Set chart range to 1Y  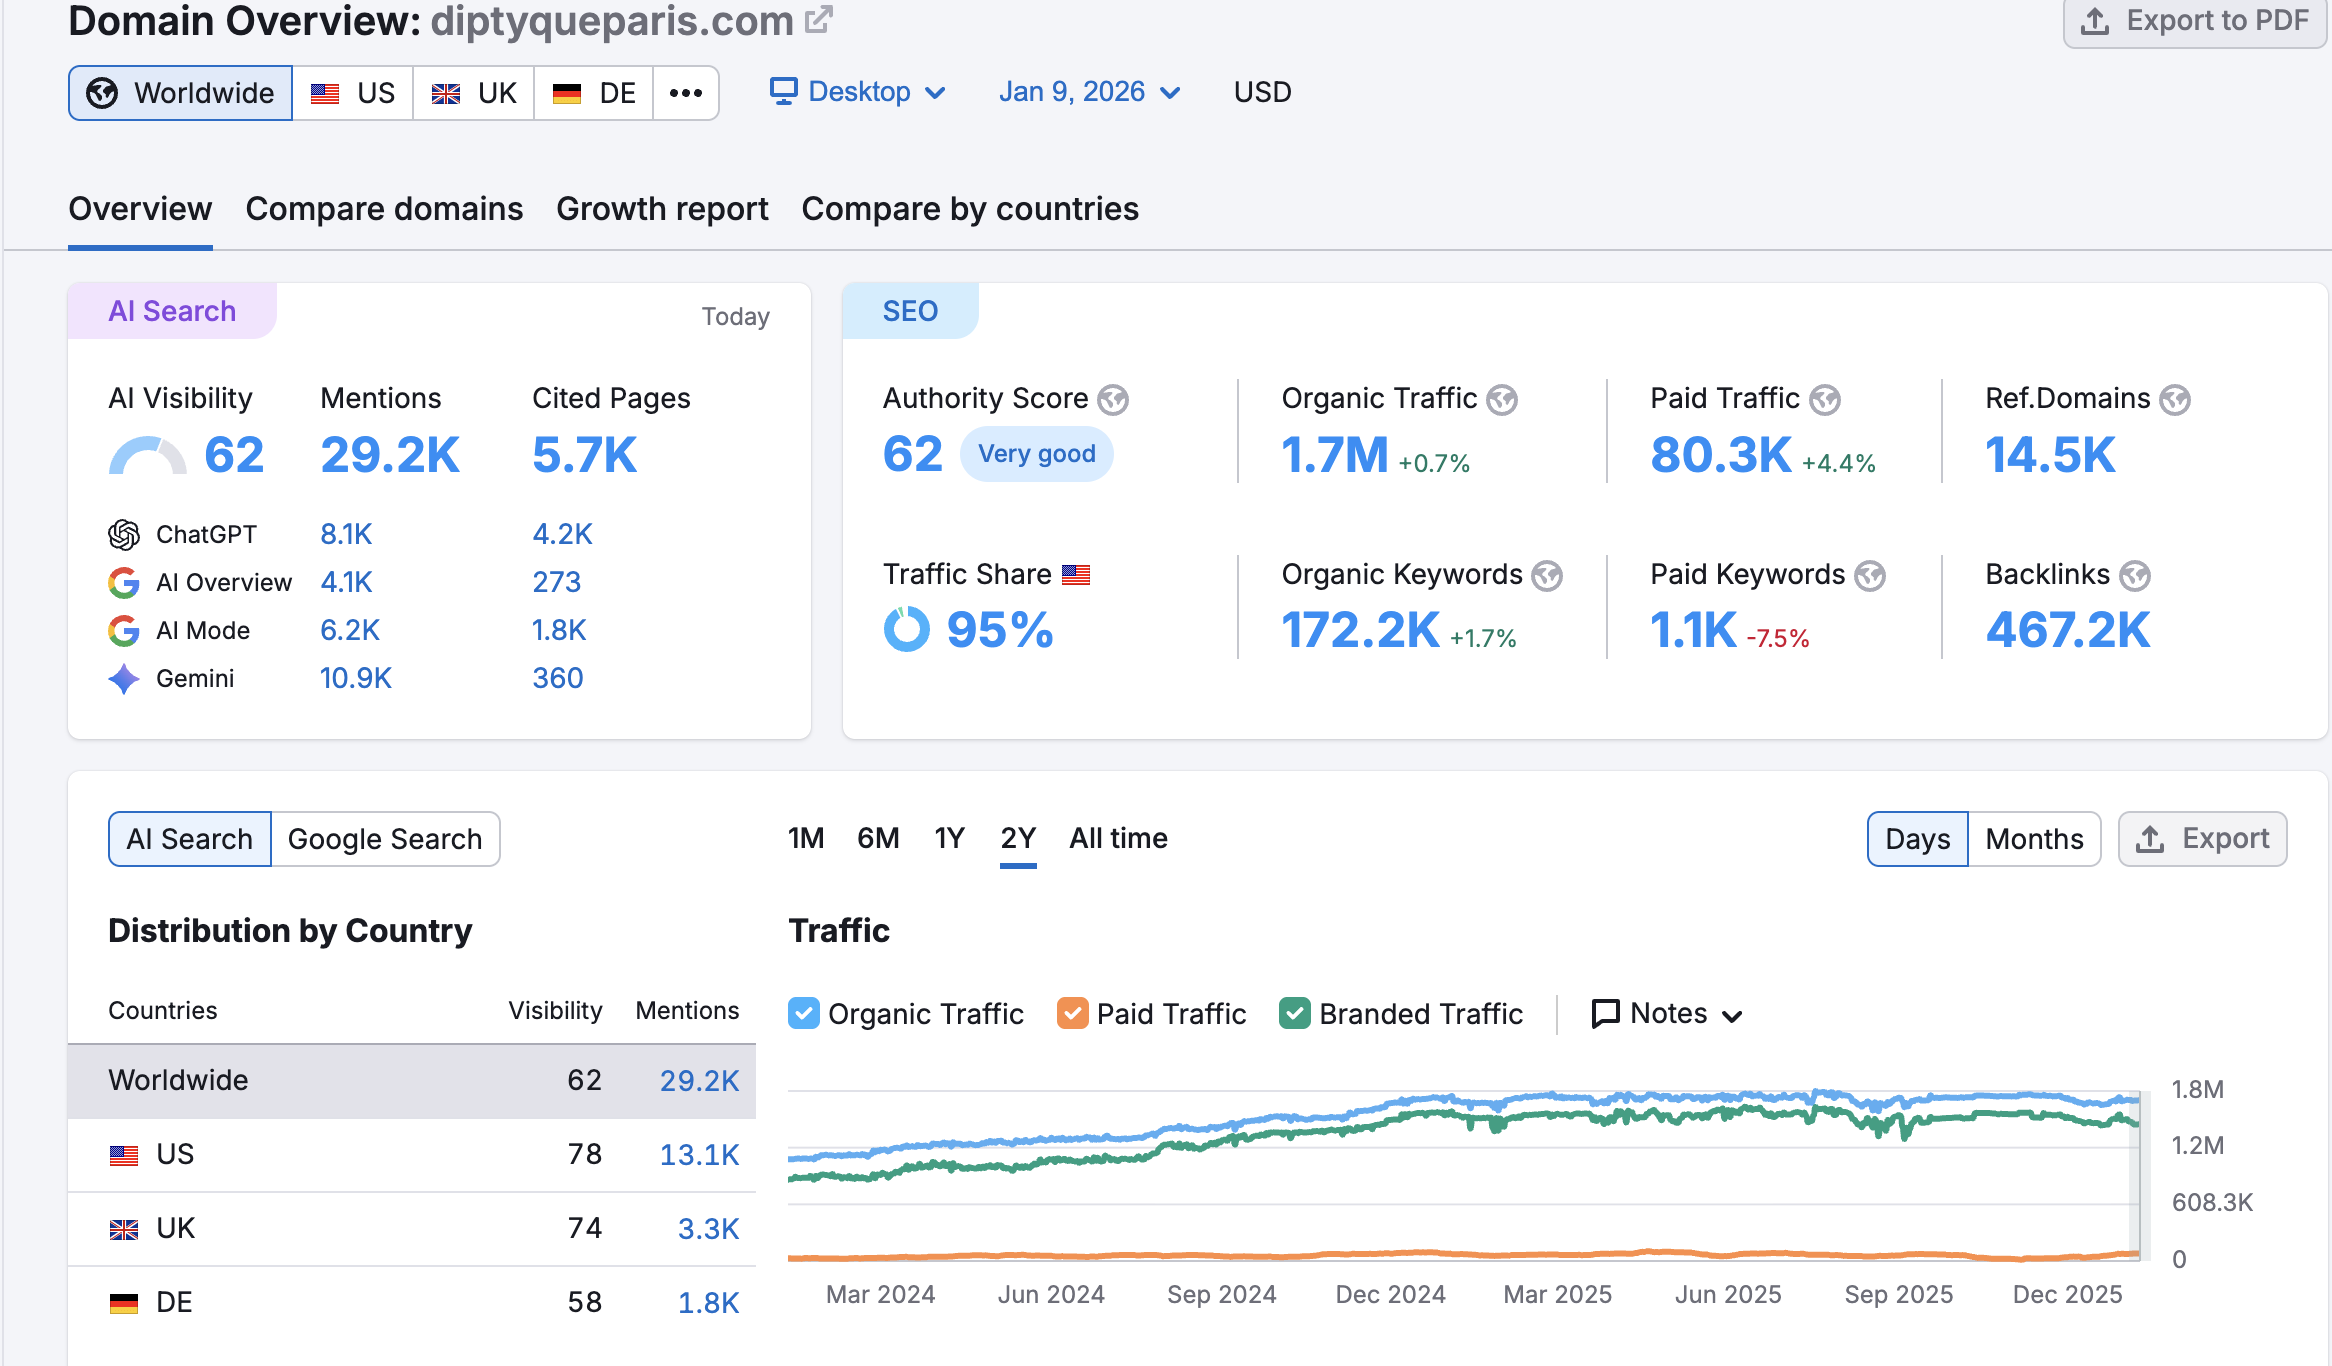(x=950, y=838)
